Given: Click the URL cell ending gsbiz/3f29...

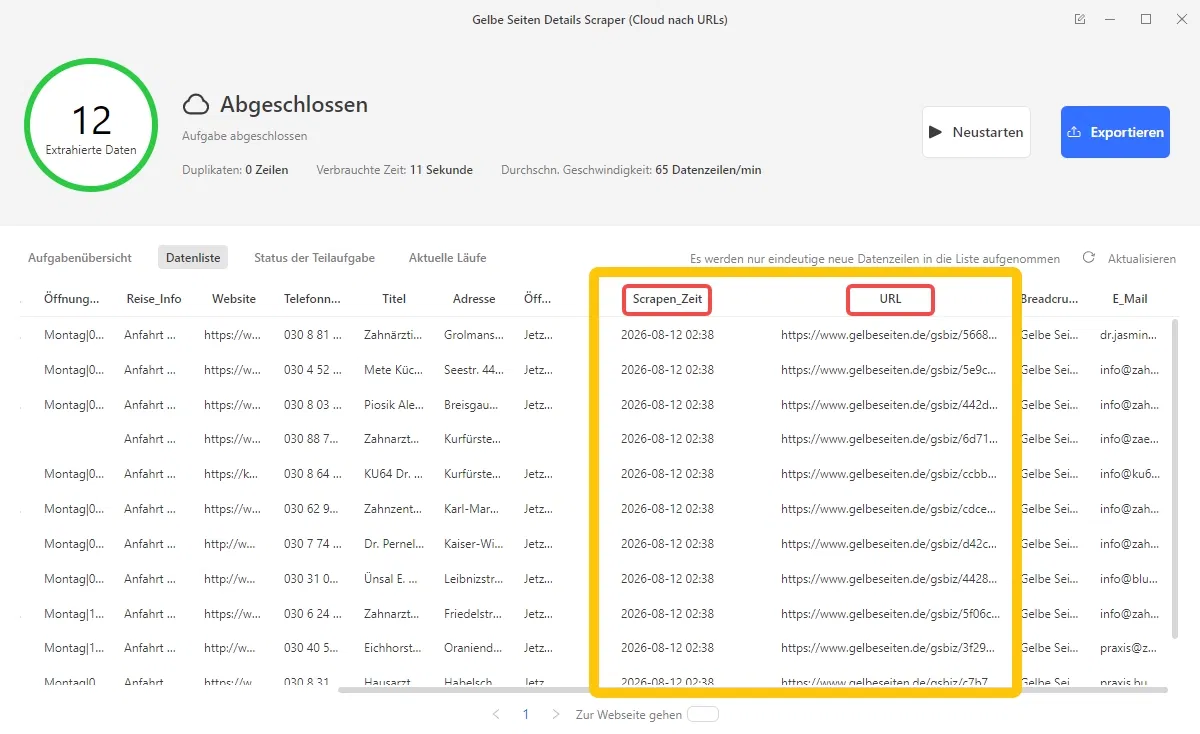Looking at the screenshot, I should pyautogui.click(x=889, y=648).
